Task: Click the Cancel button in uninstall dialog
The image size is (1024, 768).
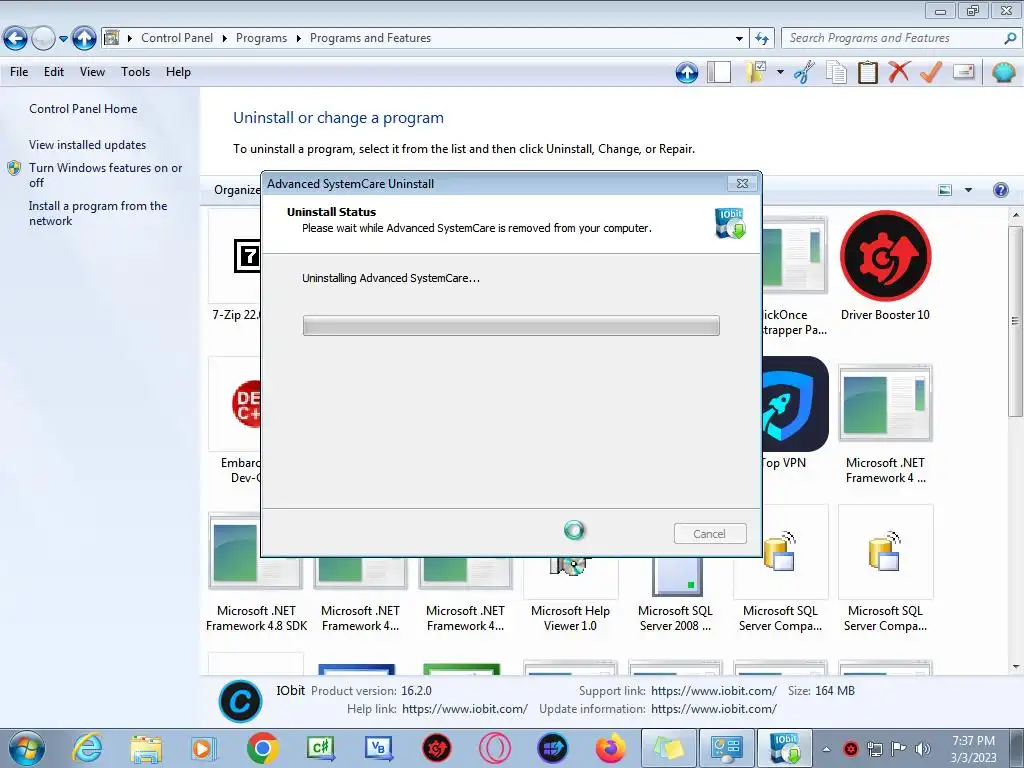Action: [709, 534]
